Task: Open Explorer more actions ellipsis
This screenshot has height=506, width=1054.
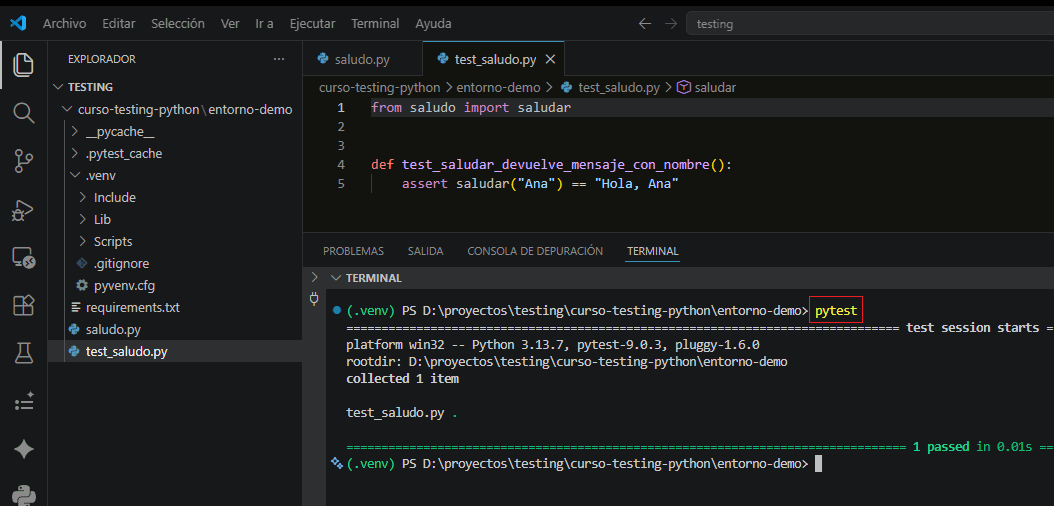Action: (279, 59)
